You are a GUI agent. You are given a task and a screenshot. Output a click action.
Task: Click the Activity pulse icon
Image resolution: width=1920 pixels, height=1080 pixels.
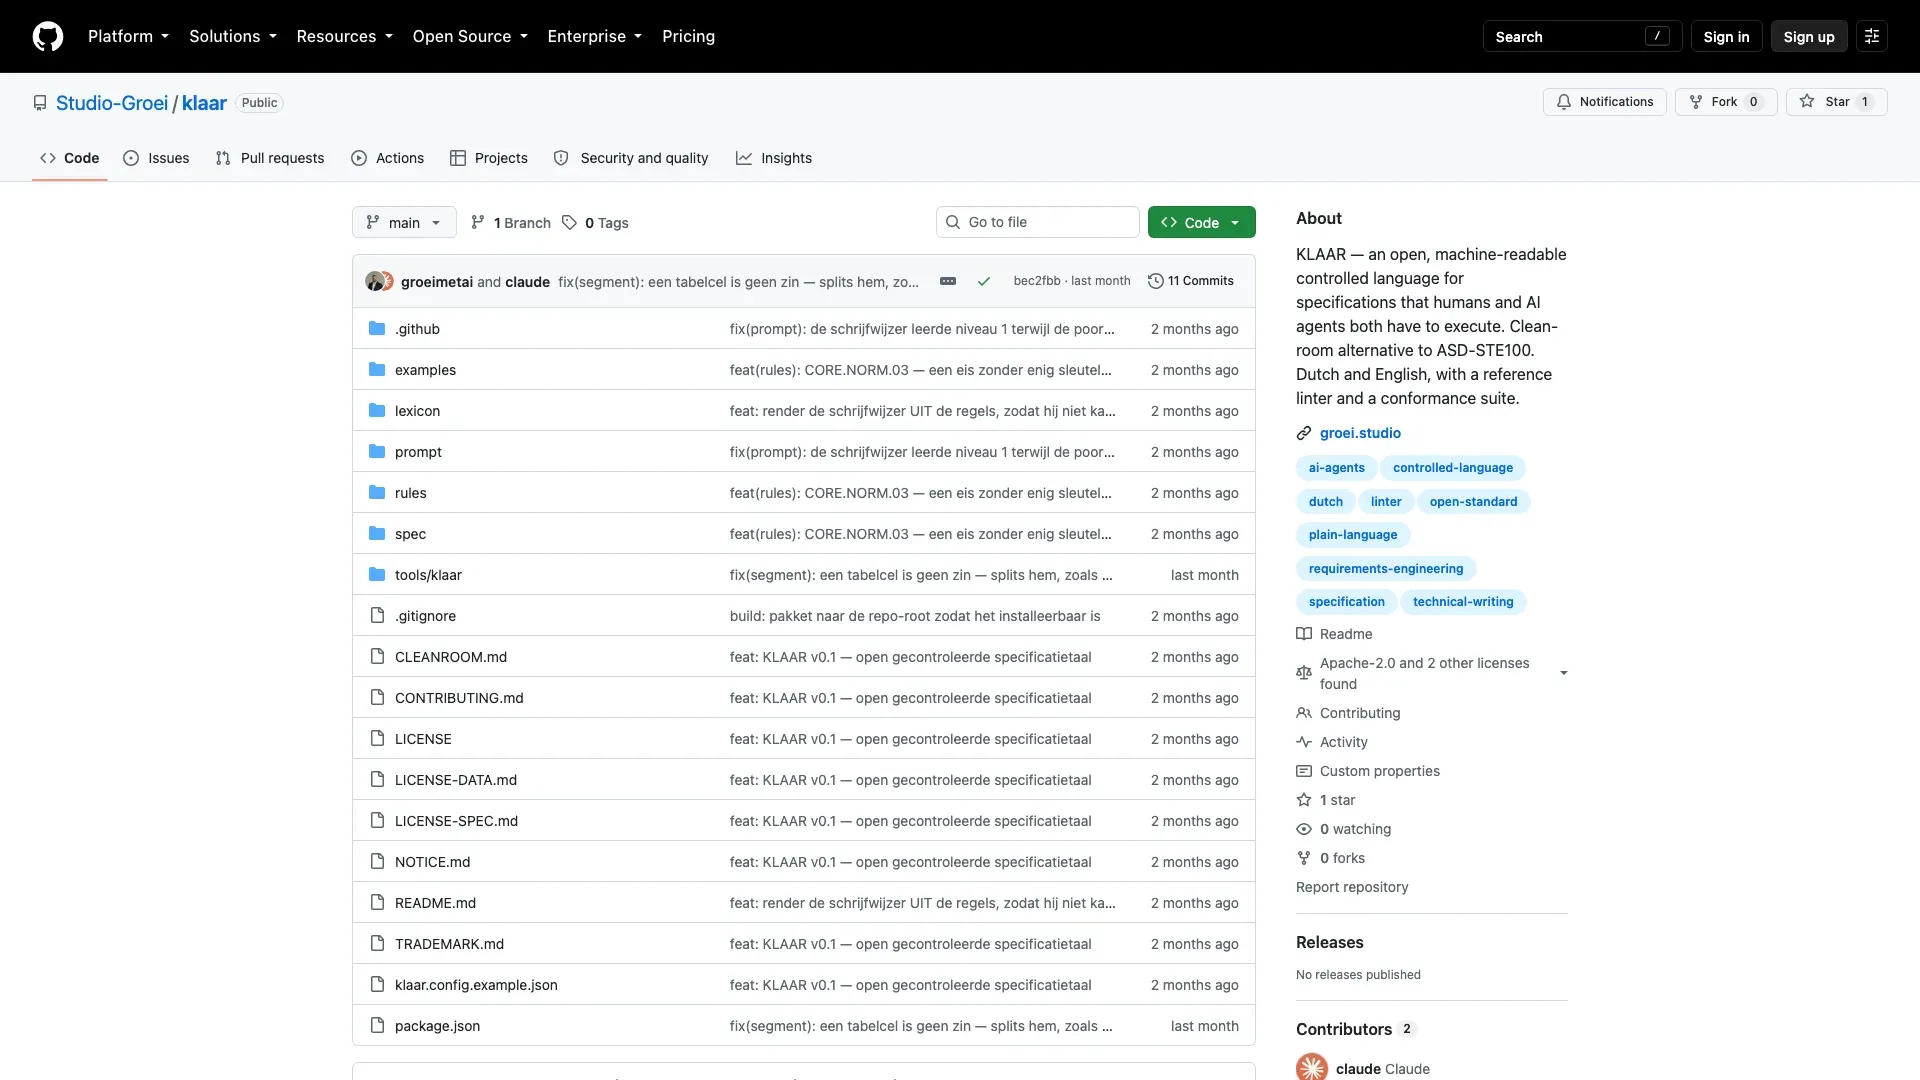pos(1304,742)
